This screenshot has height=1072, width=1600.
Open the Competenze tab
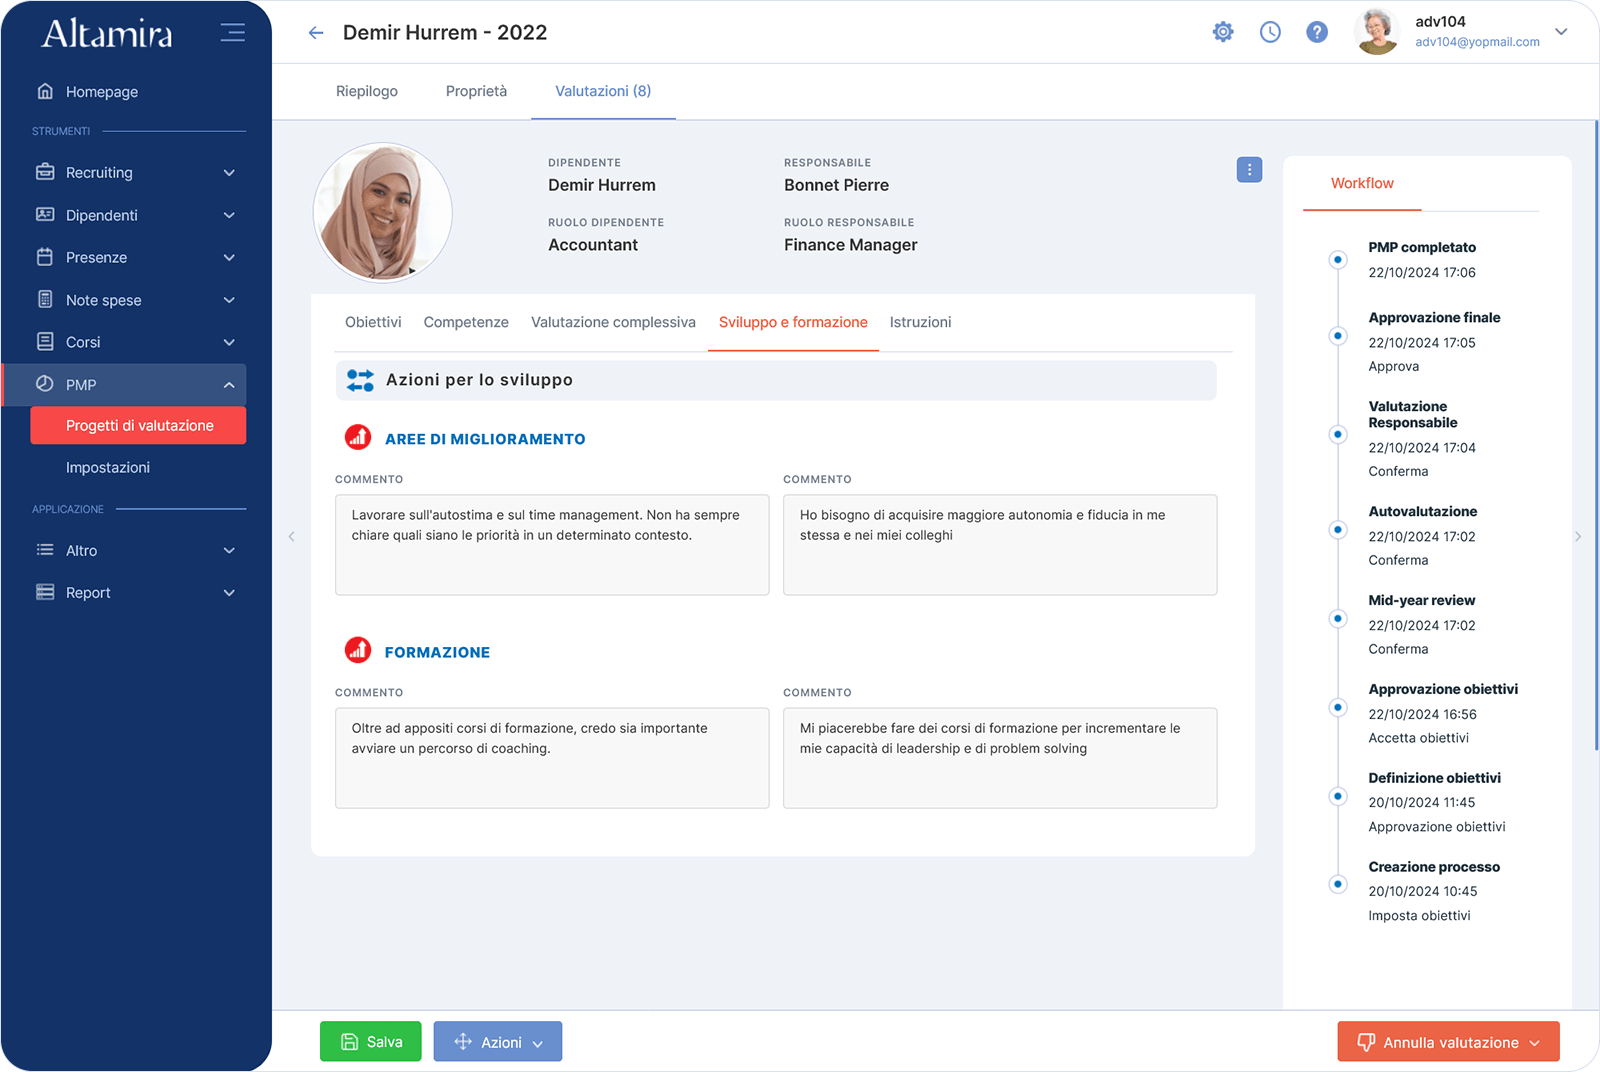pyautogui.click(x=466, y=322)
